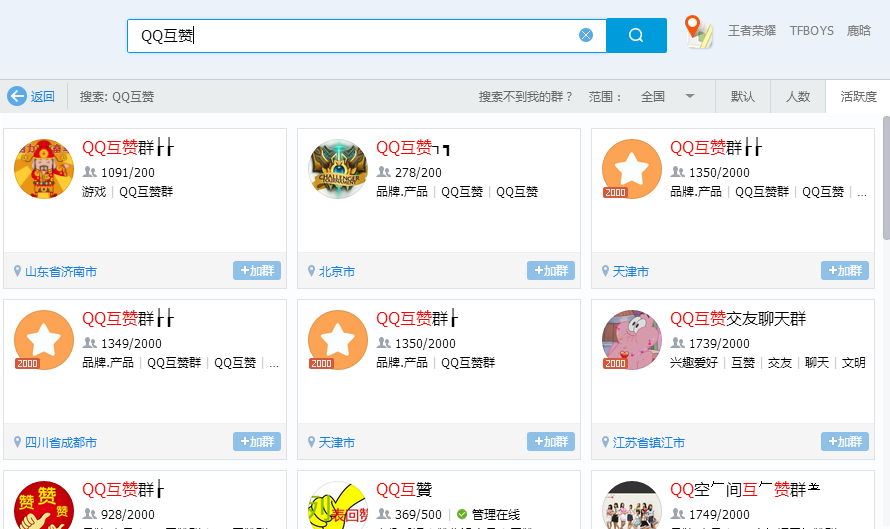Click the vertical scrollbar on the right
Image resolution: width=890 pixels, height=529 pixels.
[885, 180]
